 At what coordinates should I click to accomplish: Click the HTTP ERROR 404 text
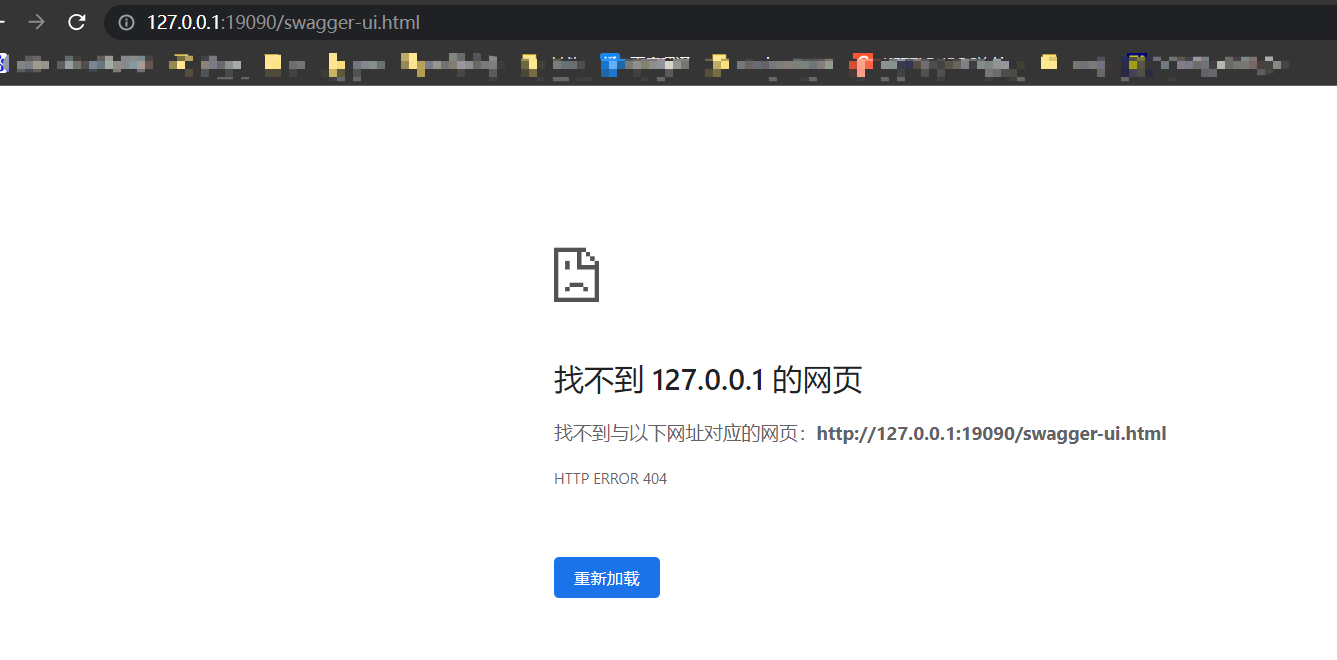click(610, 479)
